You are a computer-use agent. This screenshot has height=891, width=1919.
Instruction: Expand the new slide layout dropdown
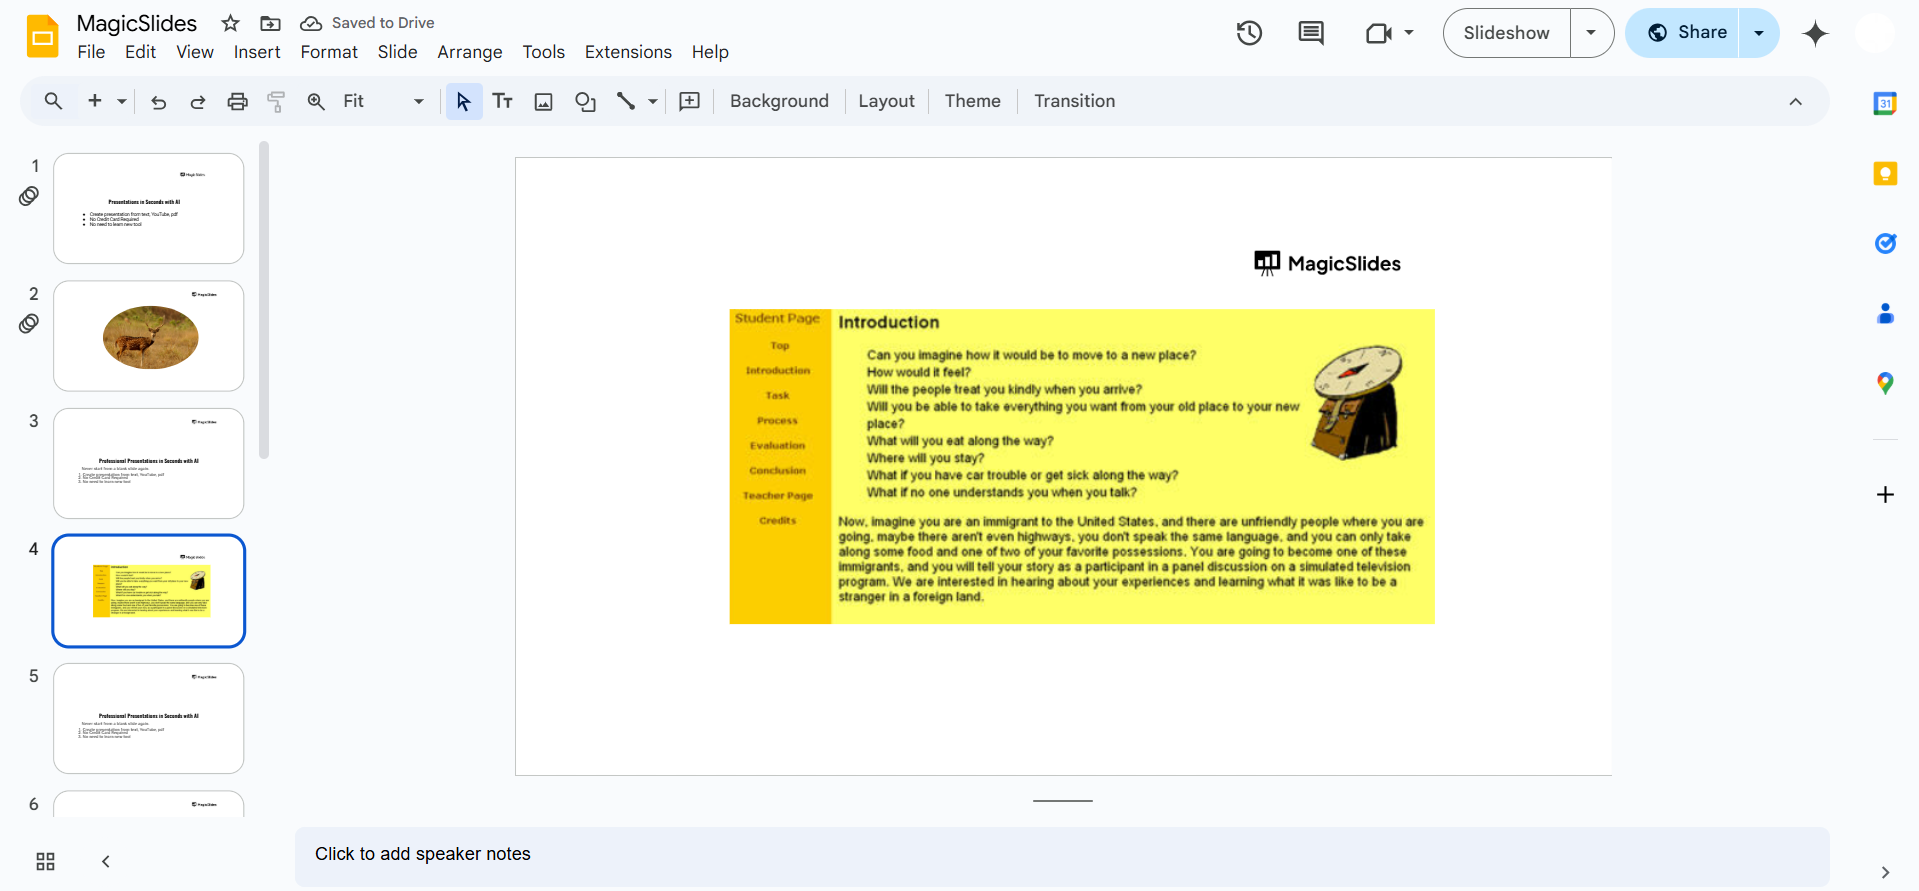pyautogui.click(x=122, y=101)
